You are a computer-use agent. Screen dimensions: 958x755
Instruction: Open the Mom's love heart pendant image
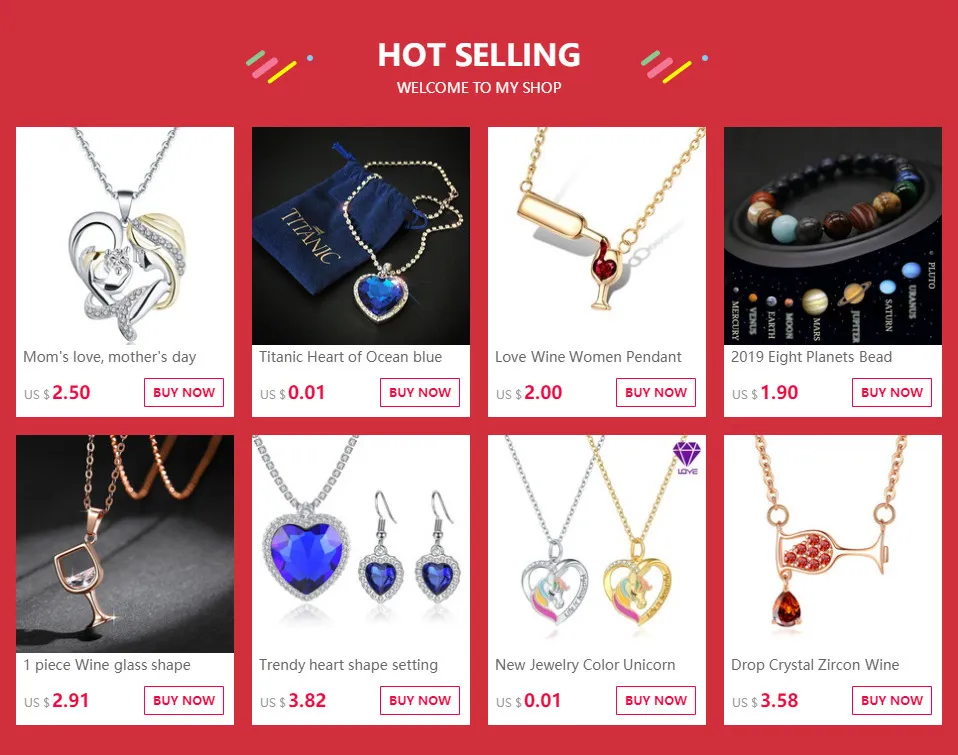click(125, 236)
